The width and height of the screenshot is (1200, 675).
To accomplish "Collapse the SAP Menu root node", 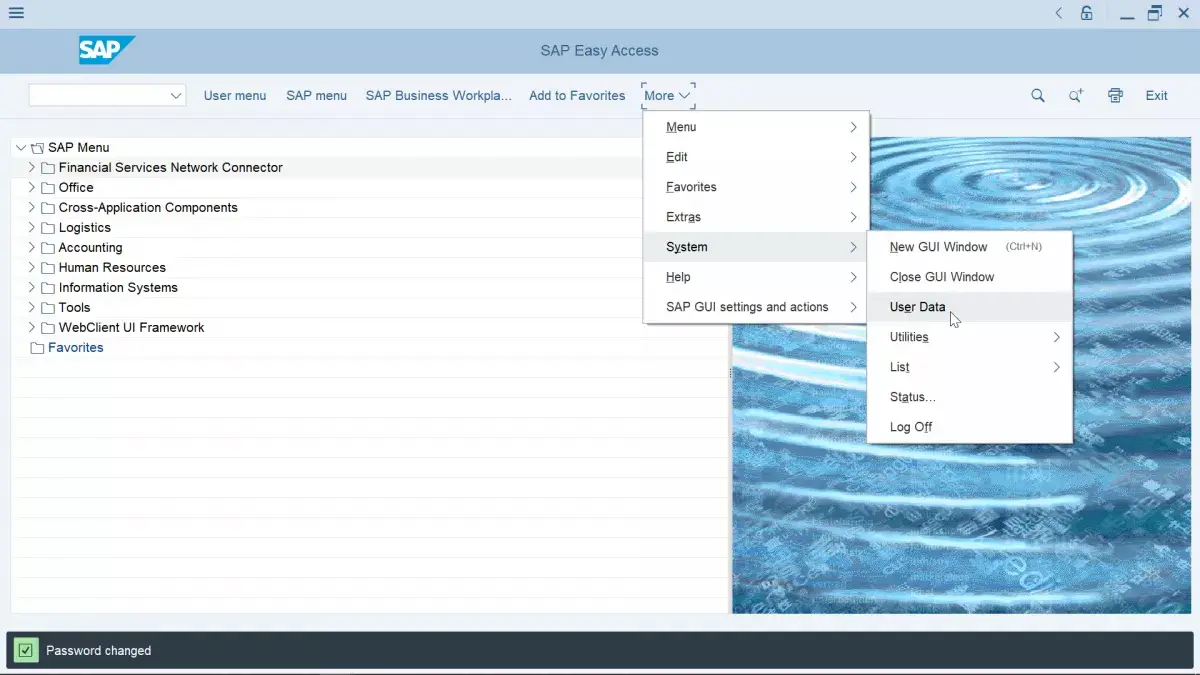I will pos(21,148).
